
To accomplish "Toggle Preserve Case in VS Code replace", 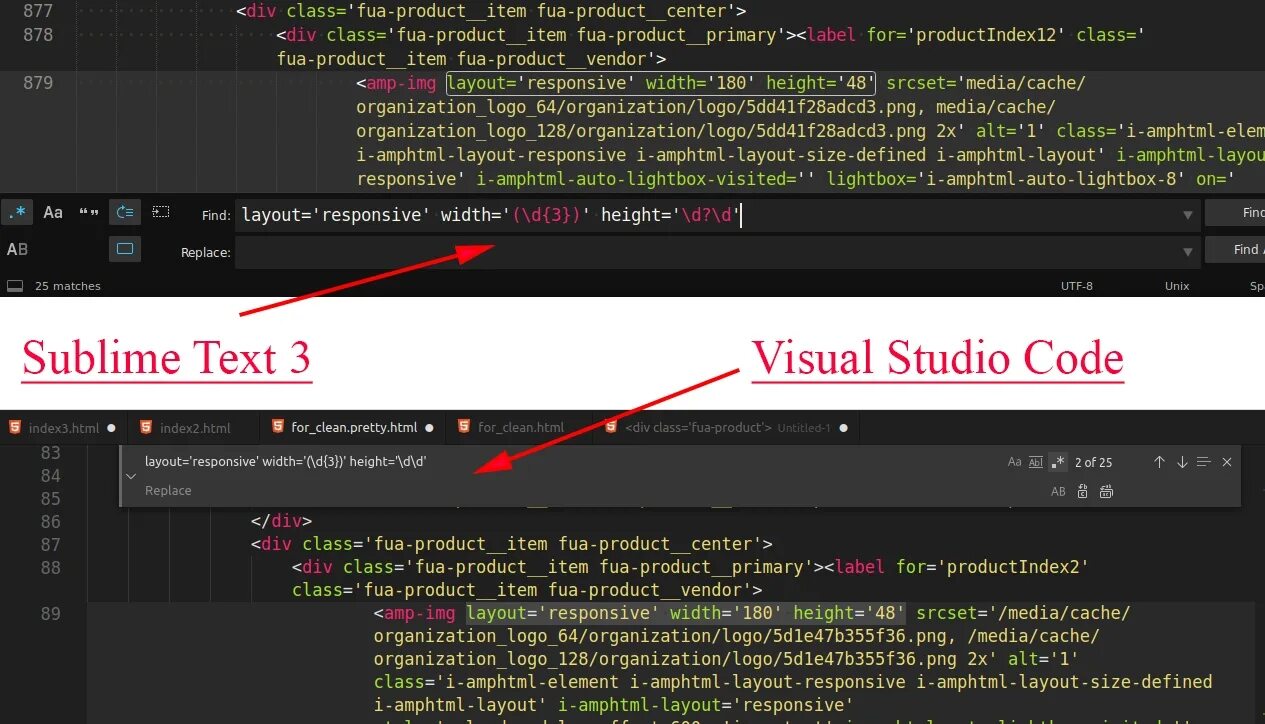I will point(1059,491).
